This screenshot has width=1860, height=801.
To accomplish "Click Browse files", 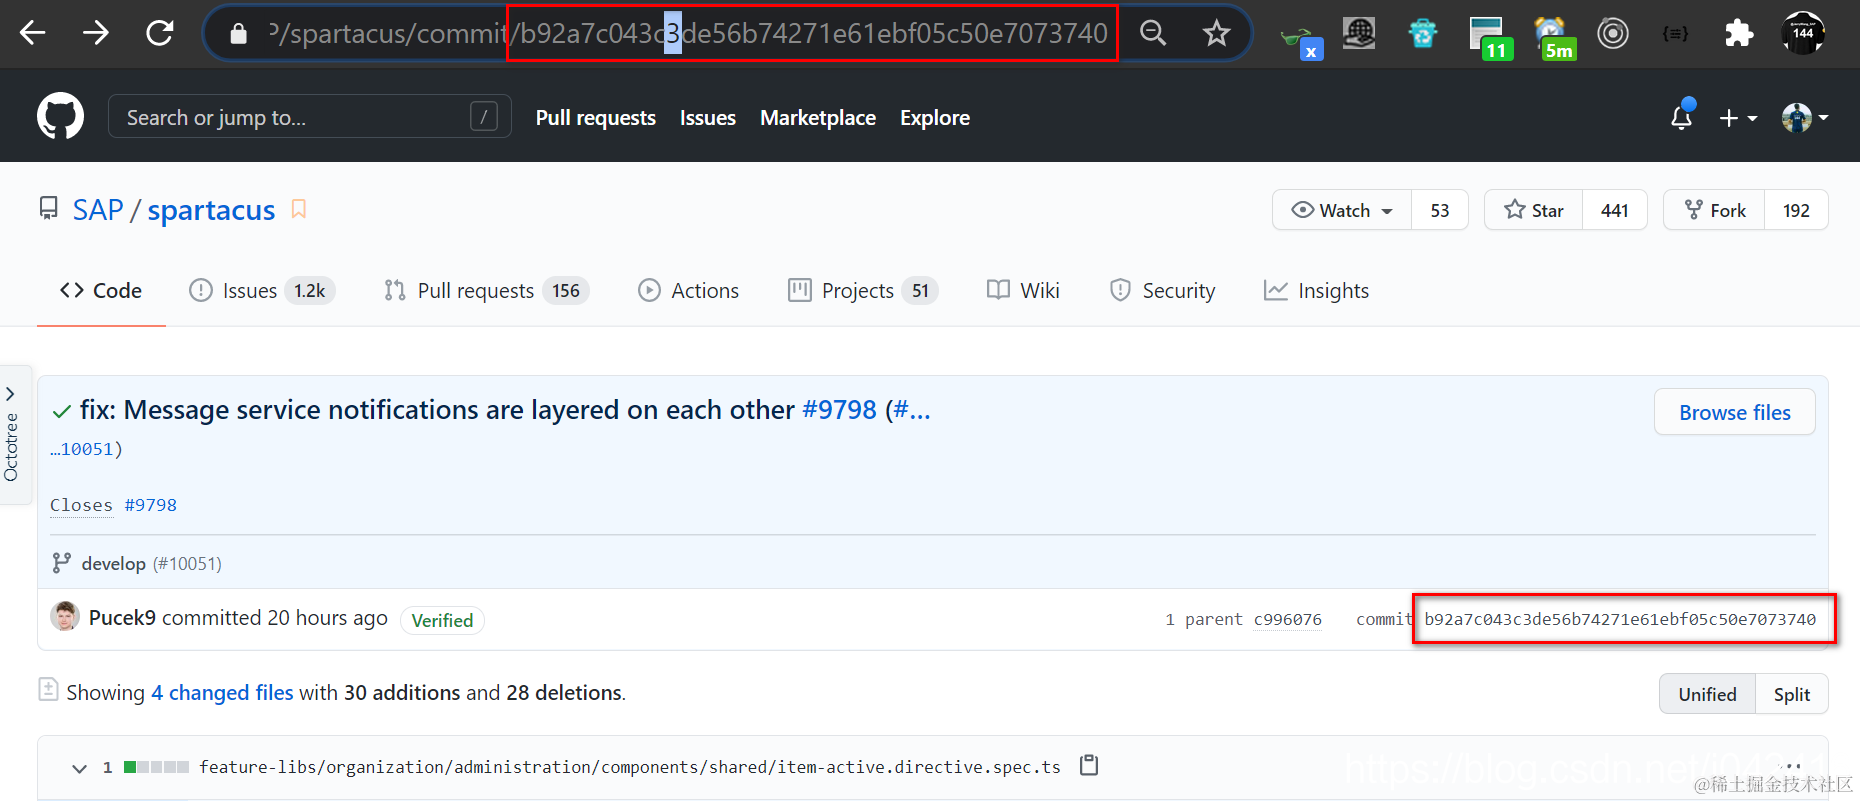I will [1734, 412].
